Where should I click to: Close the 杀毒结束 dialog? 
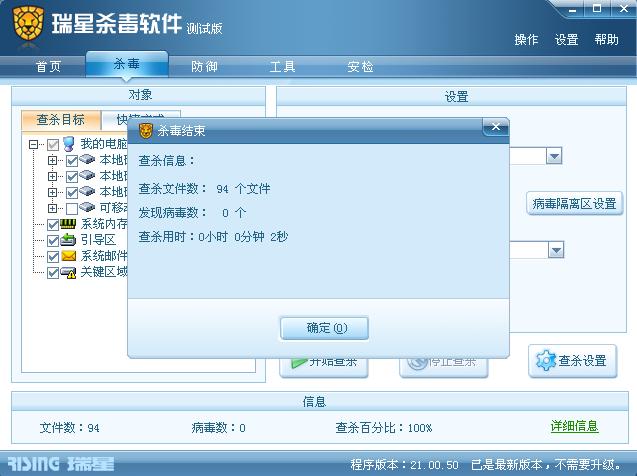(496, 127)
